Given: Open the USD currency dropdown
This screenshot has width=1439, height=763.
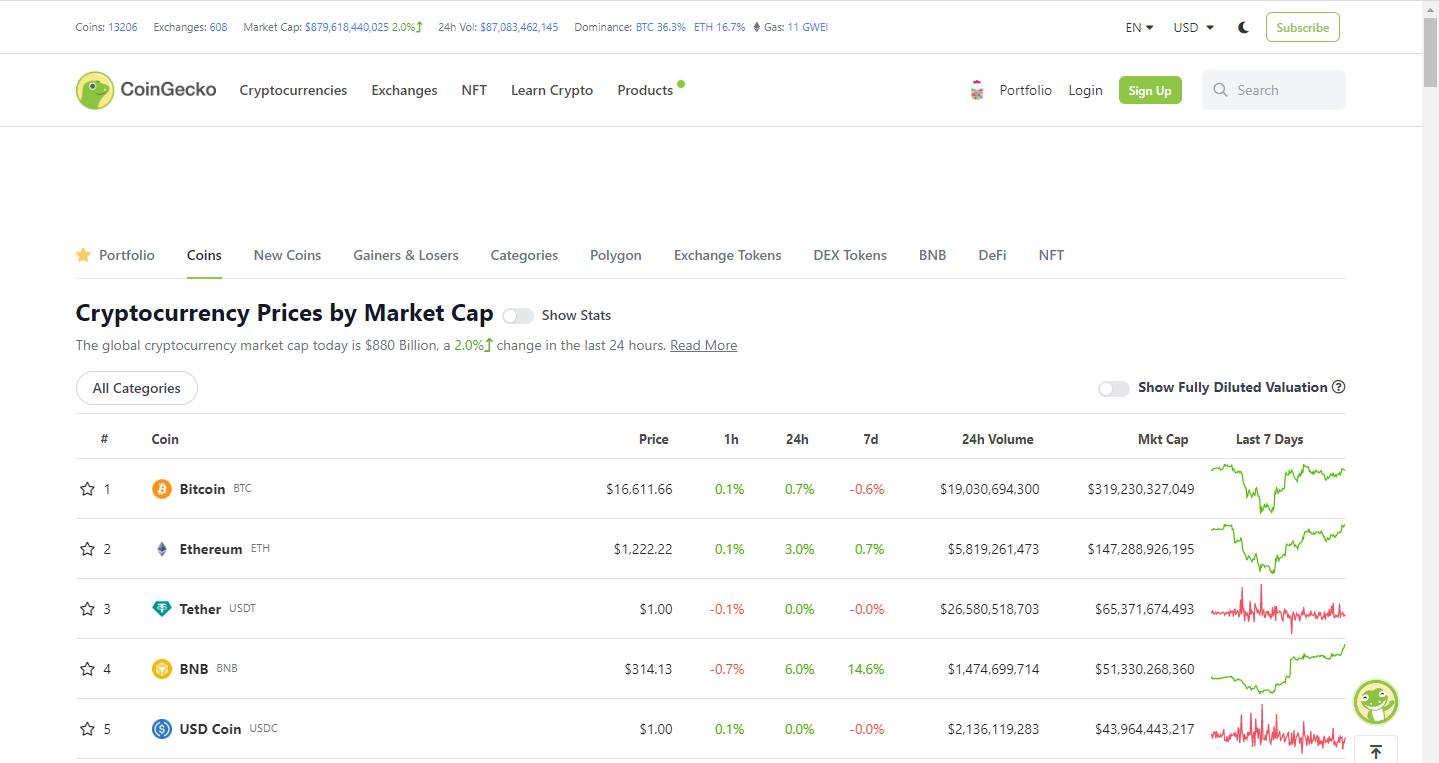Looking at the screenshot, I should (1193, 27).
